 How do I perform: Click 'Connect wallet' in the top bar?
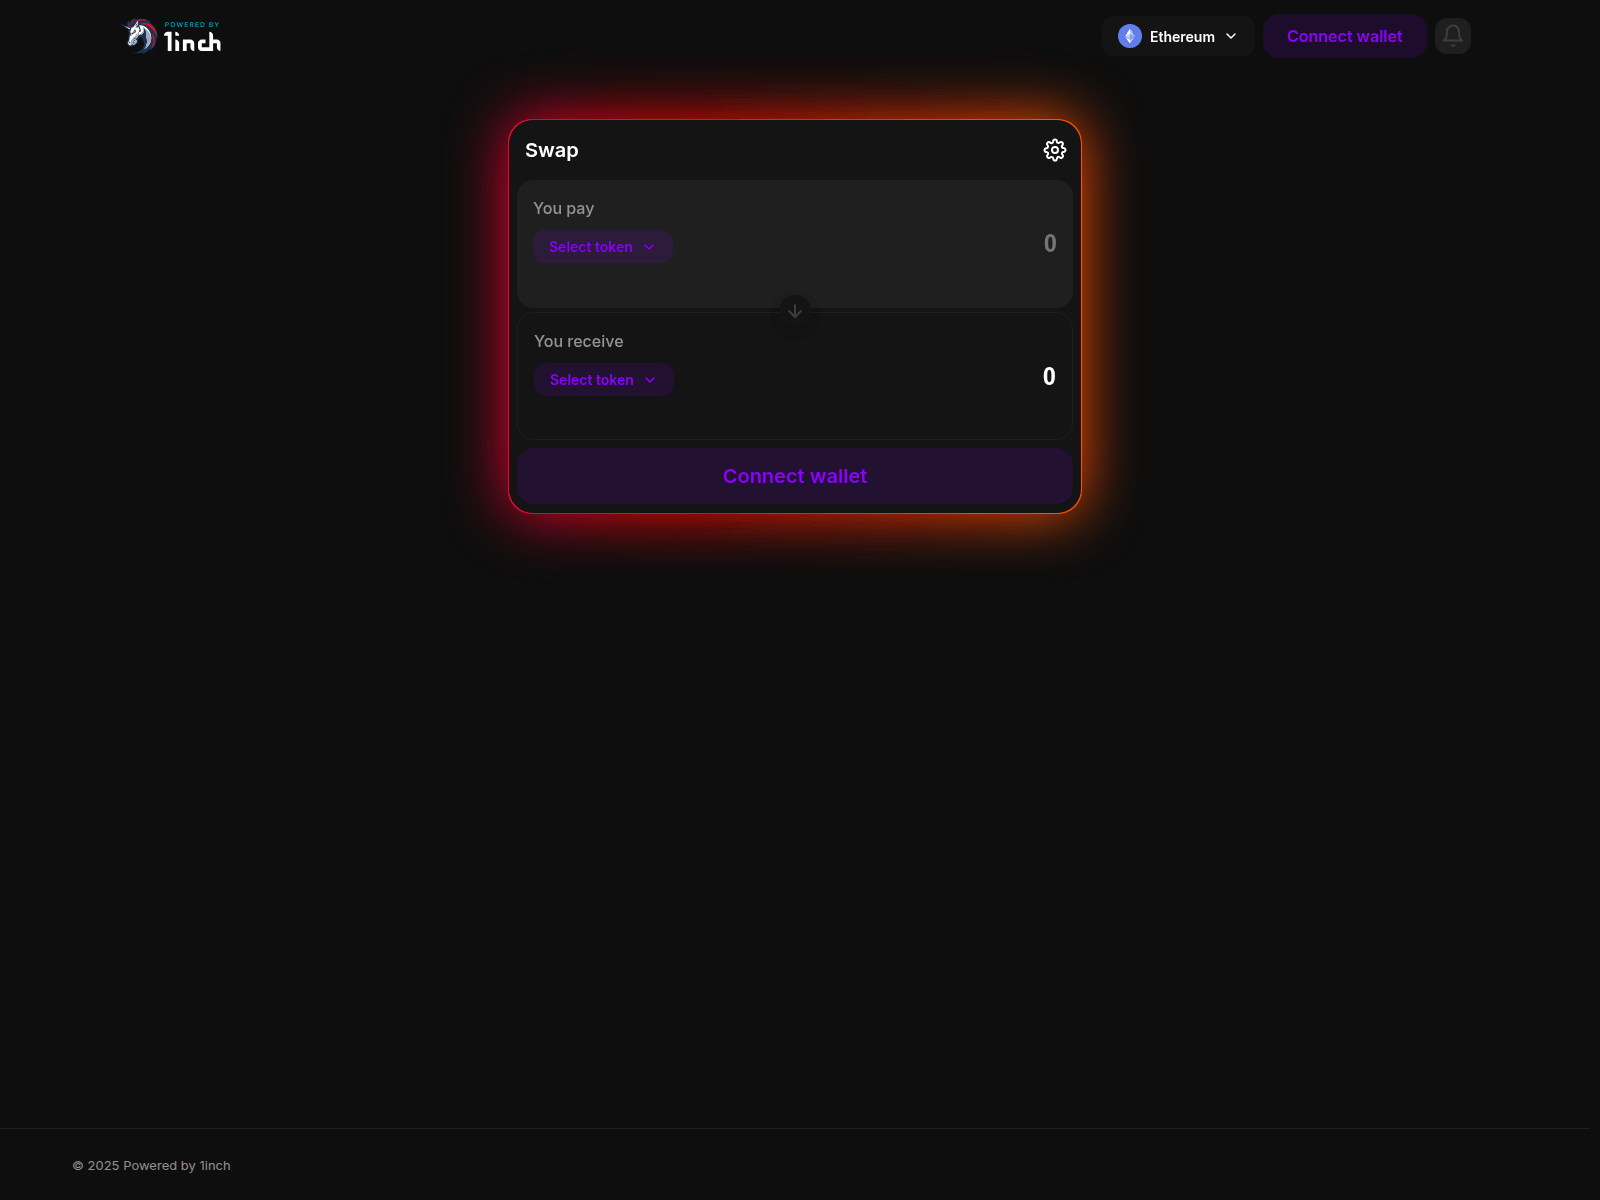1344,36
